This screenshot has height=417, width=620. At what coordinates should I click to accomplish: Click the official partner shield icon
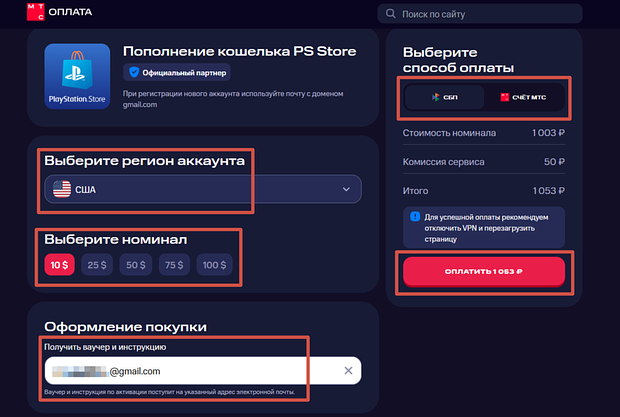click(134, 72)
